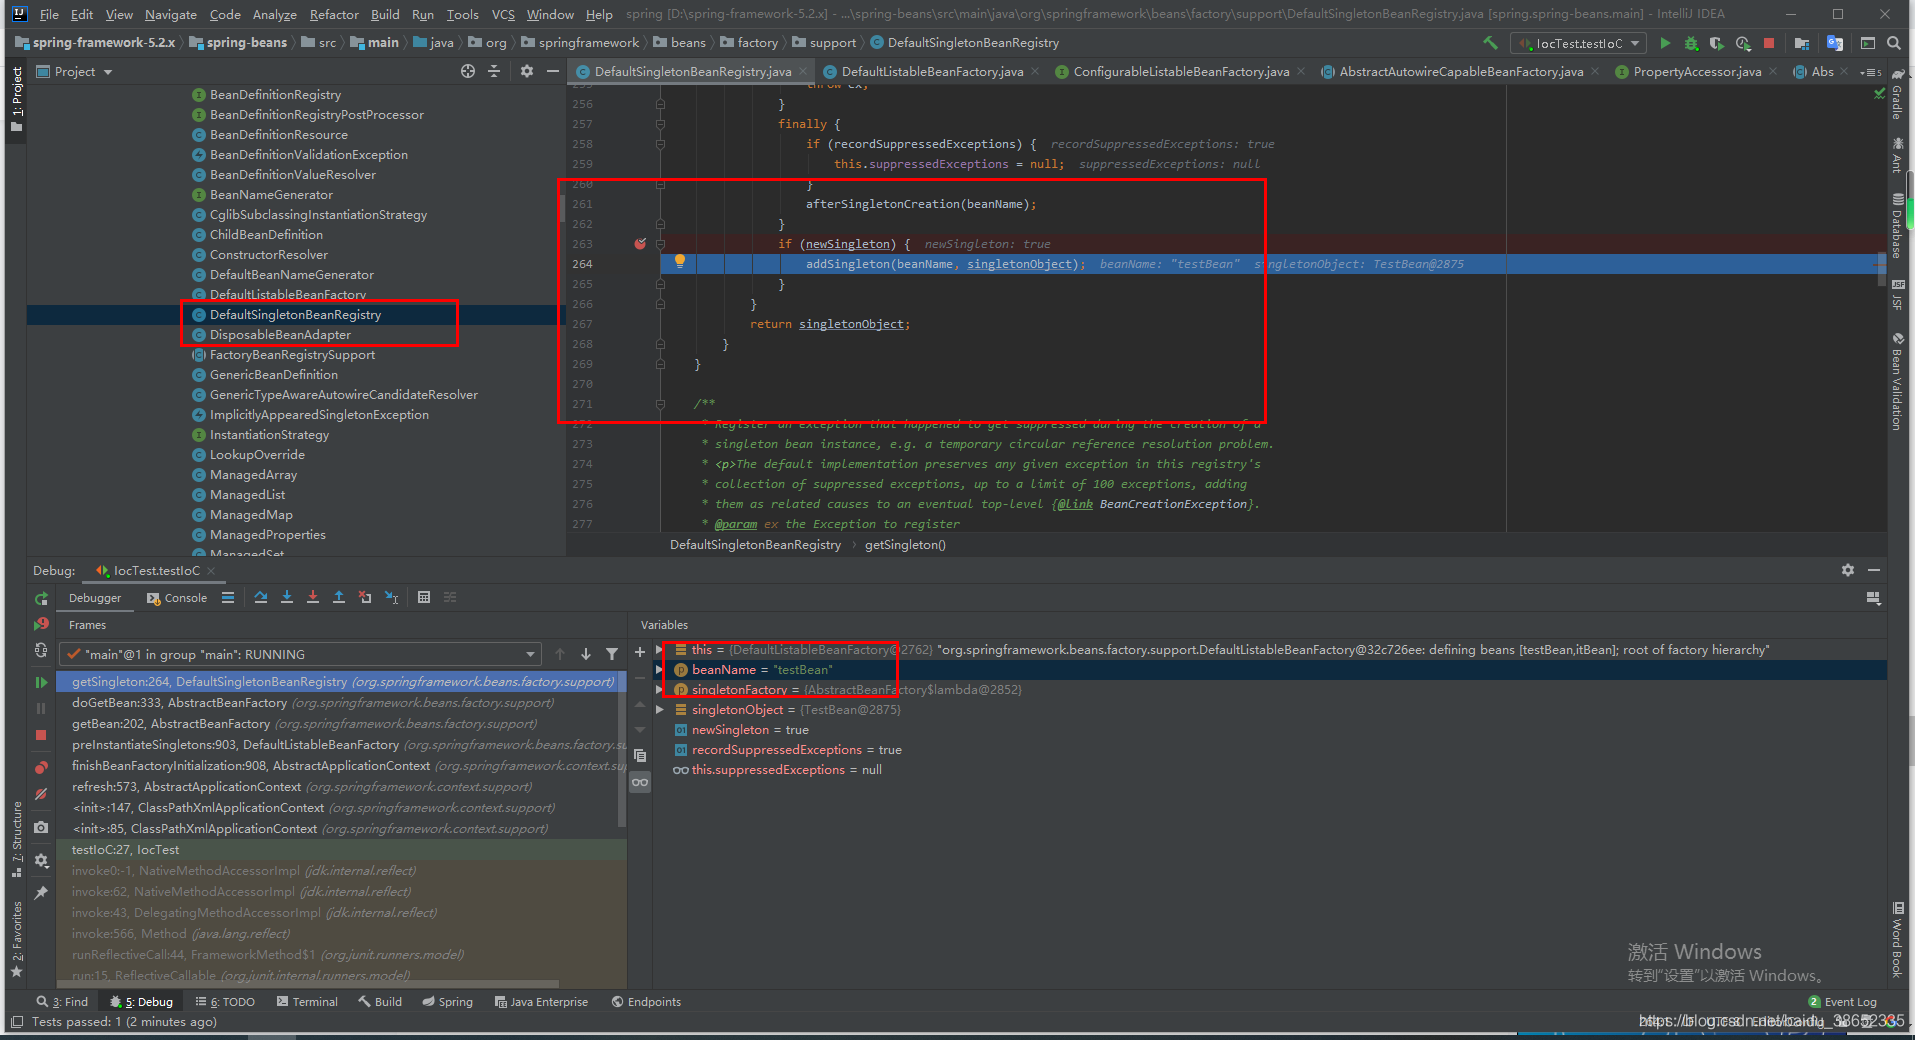This screenshot has height=1040, width=1915.
Task: Open Project panel settings with the gear icon
Action: 527,71
